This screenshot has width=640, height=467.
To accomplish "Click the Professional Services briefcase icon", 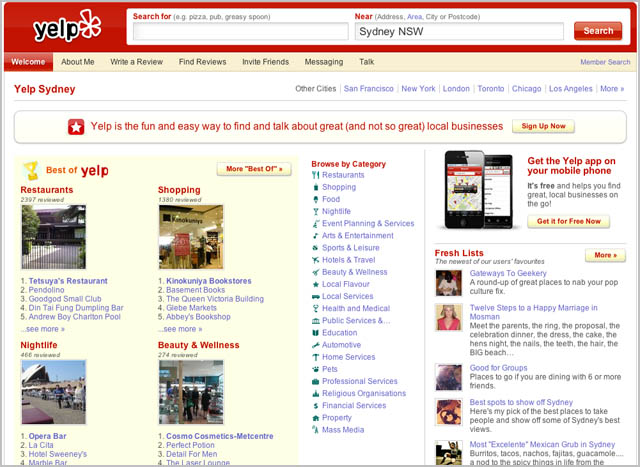I will pyautogui.click(x=316, y=381).
